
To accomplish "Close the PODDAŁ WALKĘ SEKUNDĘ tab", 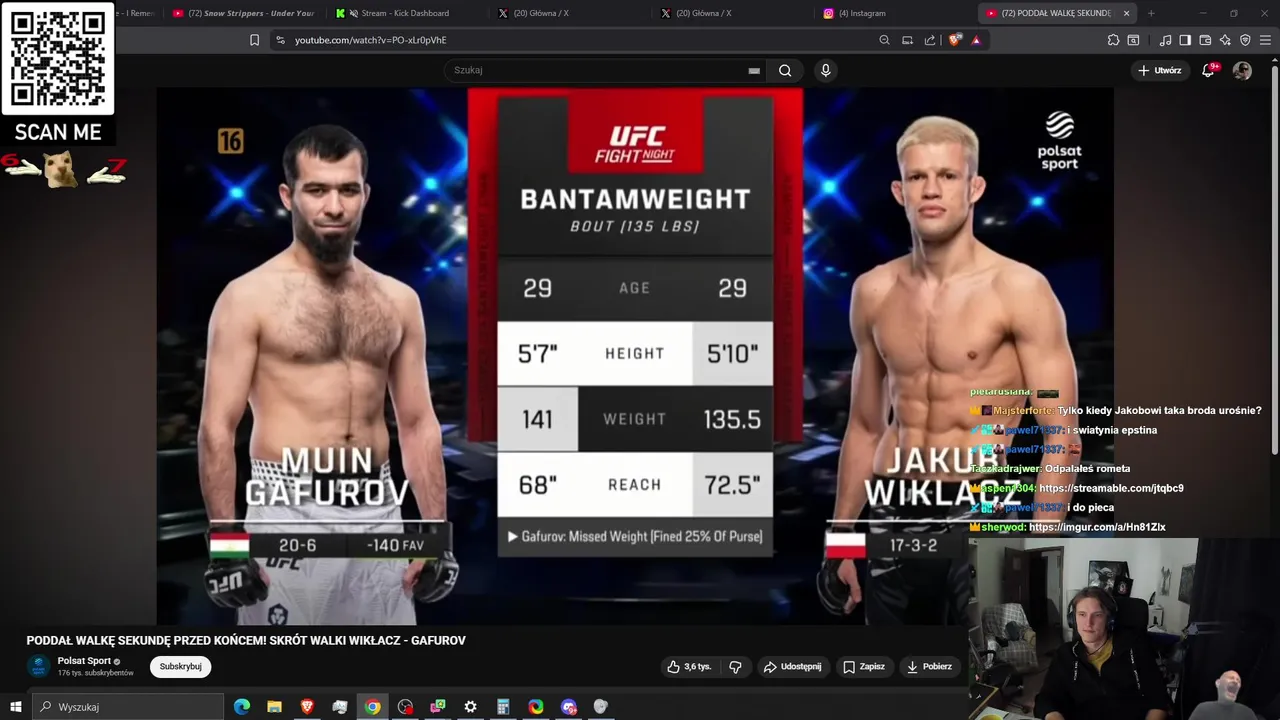I will click(x=1127, y=13).
